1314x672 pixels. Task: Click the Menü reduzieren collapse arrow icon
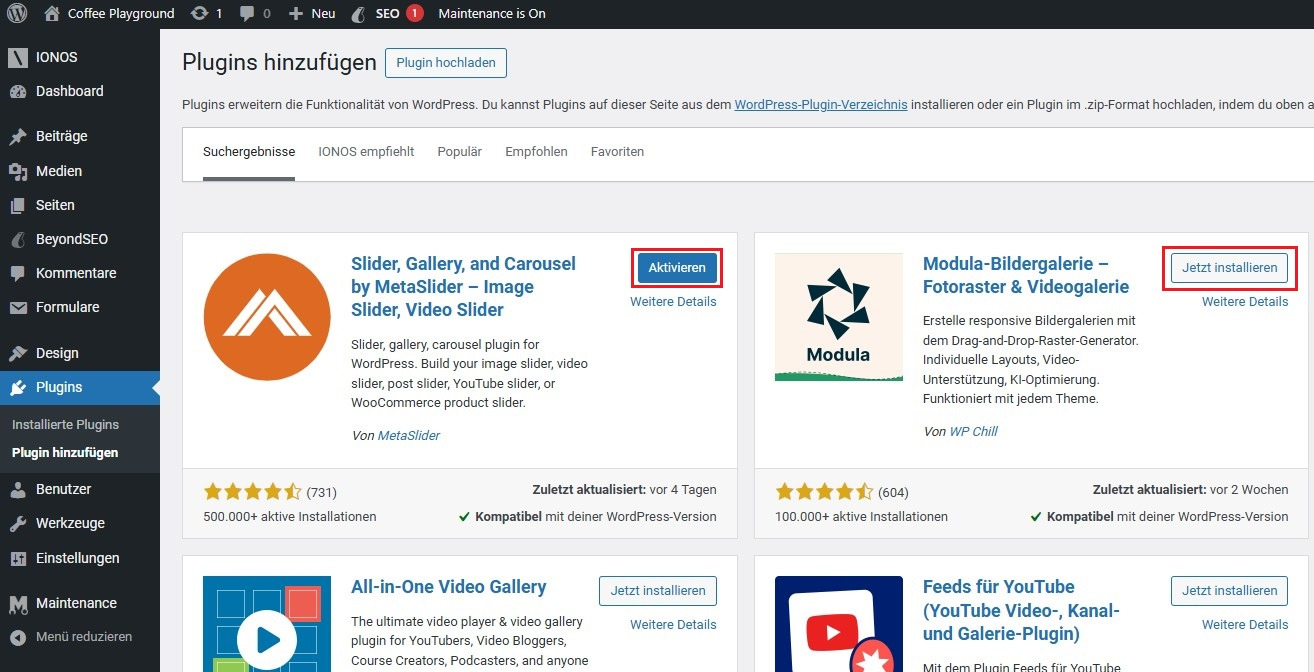(18, 636)
